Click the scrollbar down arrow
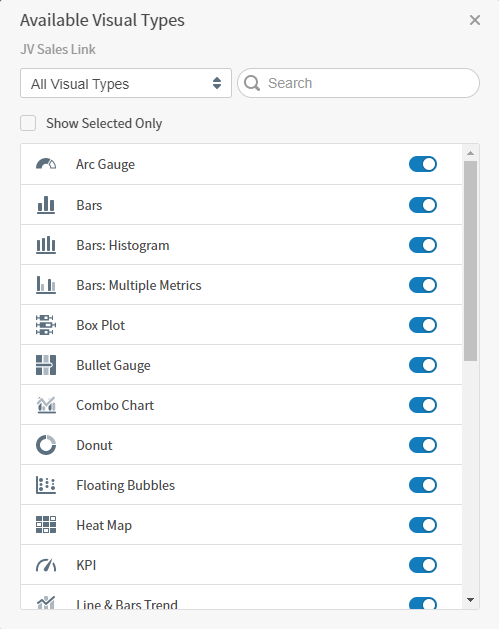499x629 pixels. pos(471,600)
